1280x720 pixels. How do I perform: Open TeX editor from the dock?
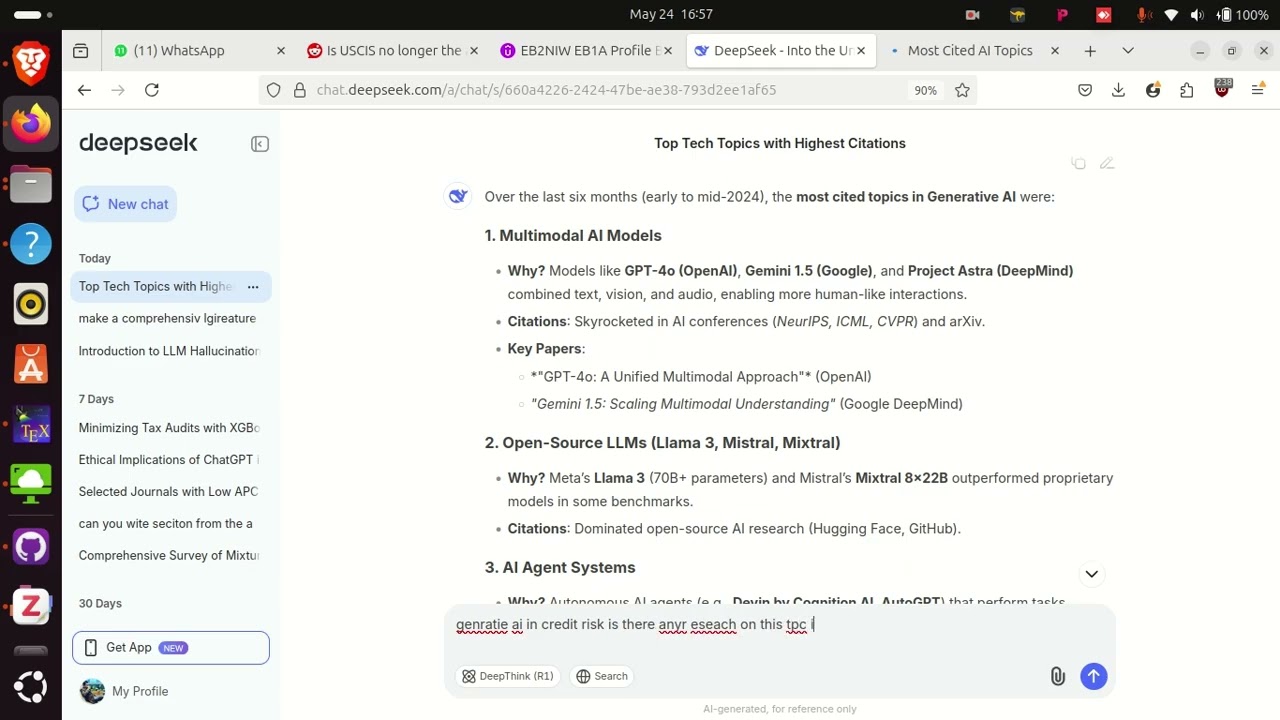point(31,425)
